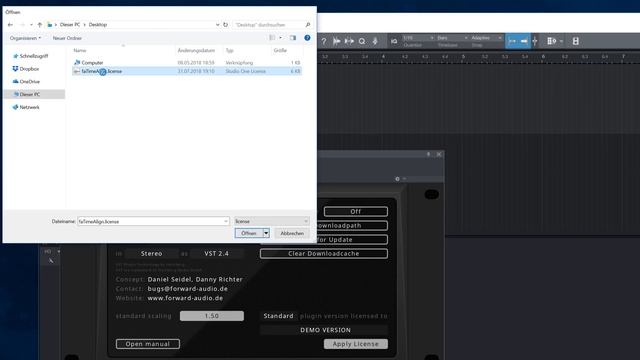Click the marker track icon in toolbar

pos(551,41)
